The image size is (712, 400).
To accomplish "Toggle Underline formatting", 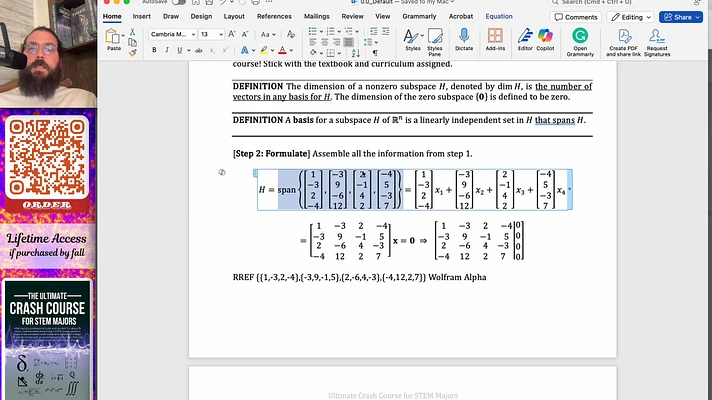I will coord(179,50).
